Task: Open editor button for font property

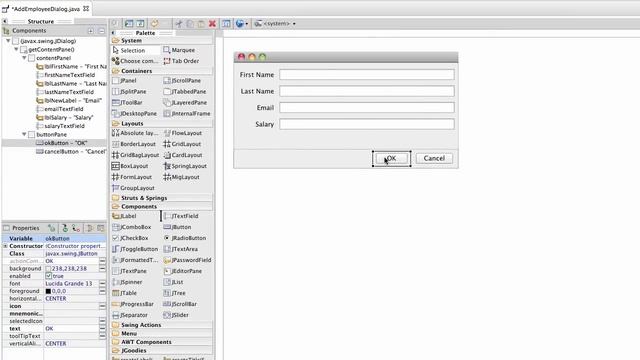Action: (x=102, y=284)
